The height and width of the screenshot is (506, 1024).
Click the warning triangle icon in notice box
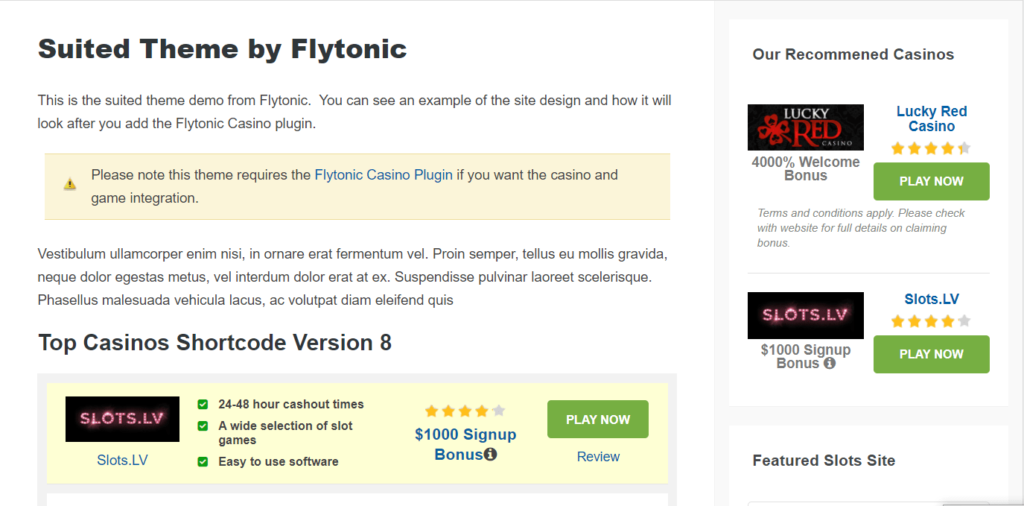(70, 185)
